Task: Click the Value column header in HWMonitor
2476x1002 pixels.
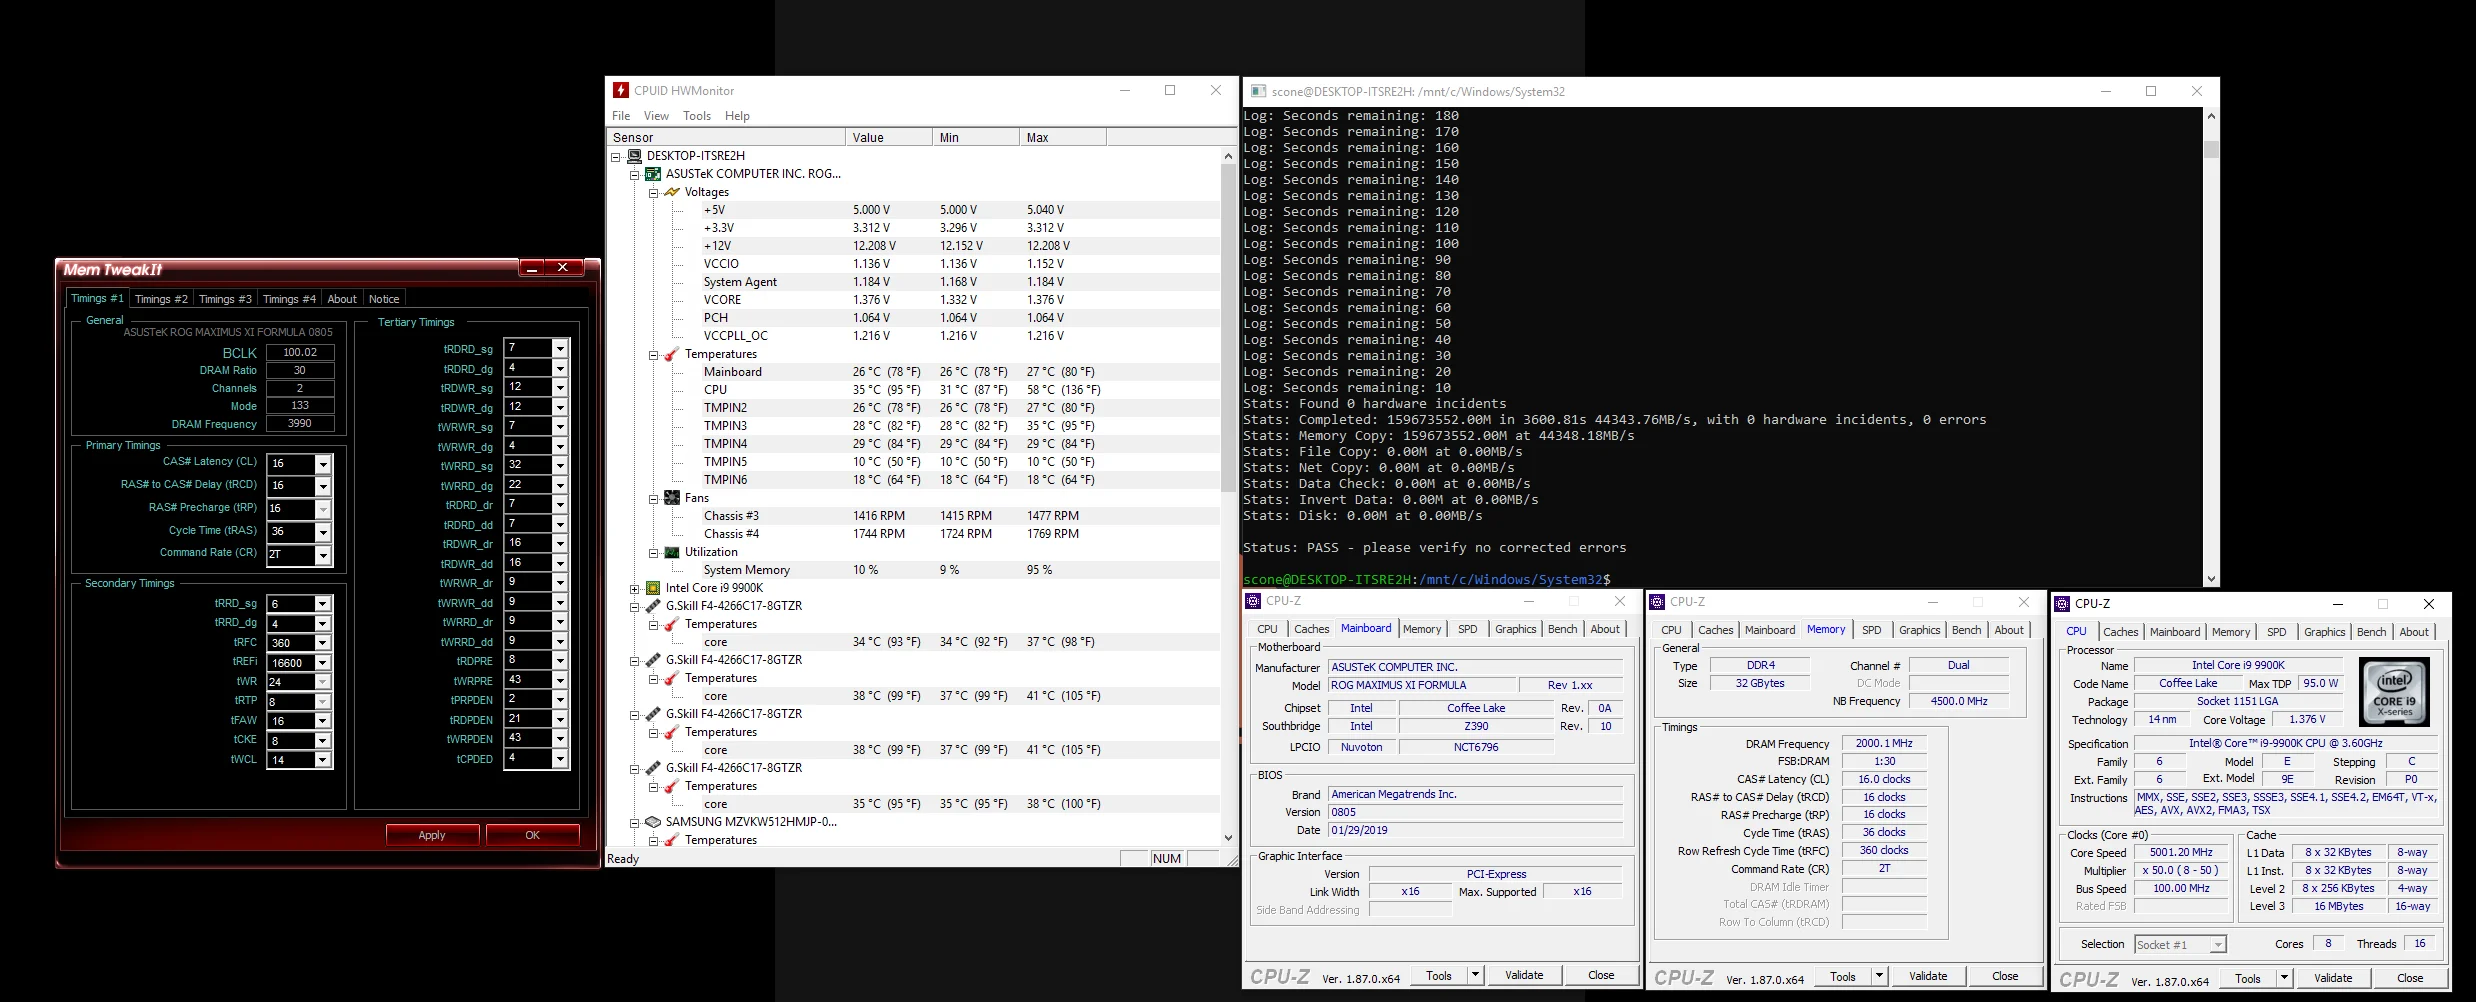Action: click(889, 137)
